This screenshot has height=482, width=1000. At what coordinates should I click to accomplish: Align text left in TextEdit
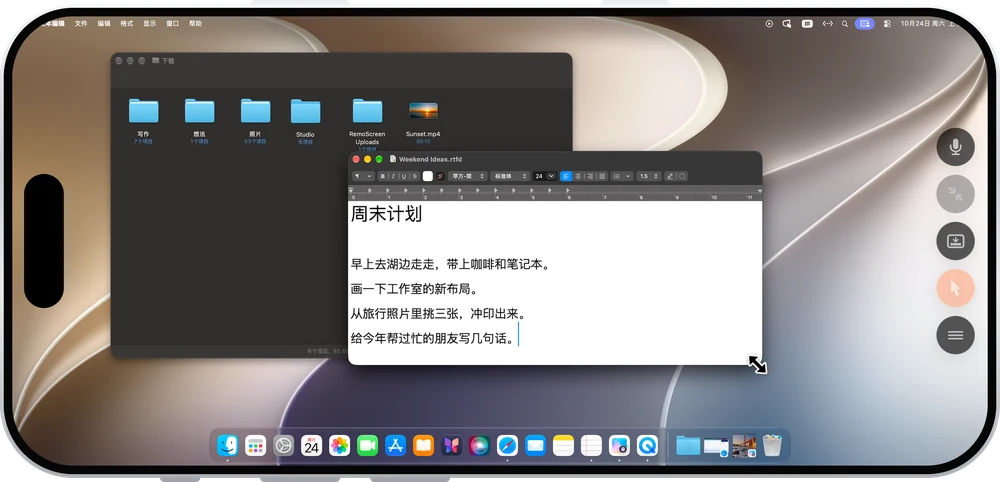(x=566, y=176)
